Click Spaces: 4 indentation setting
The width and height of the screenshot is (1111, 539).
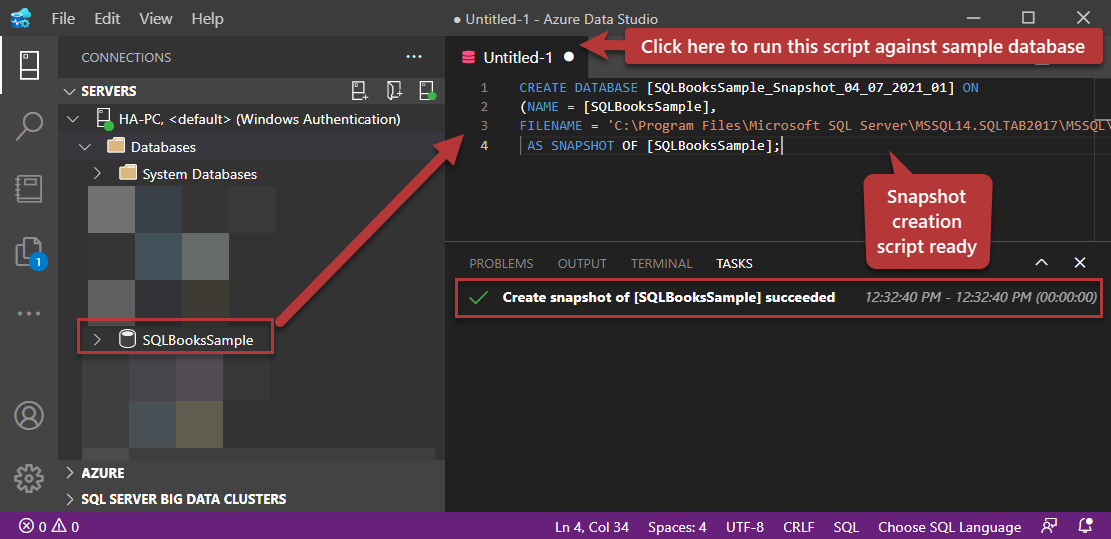point(677,527)
